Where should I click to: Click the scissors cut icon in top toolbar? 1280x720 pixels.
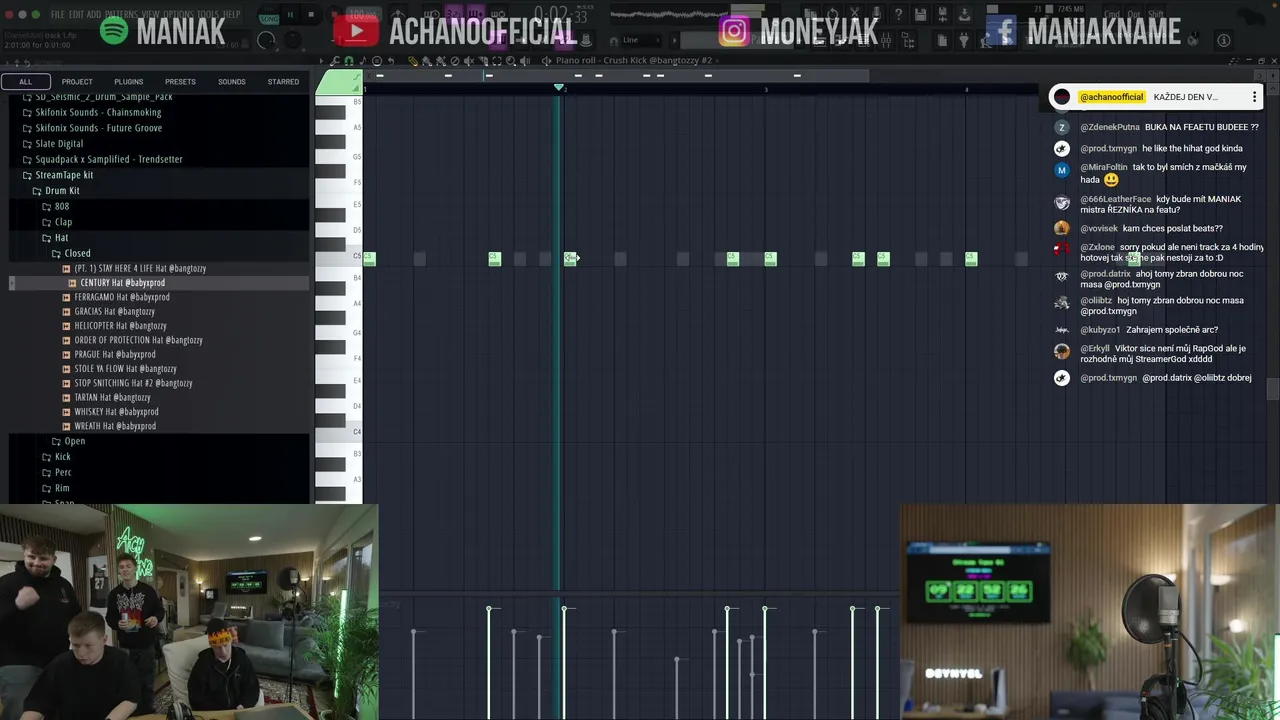[854, 13]
